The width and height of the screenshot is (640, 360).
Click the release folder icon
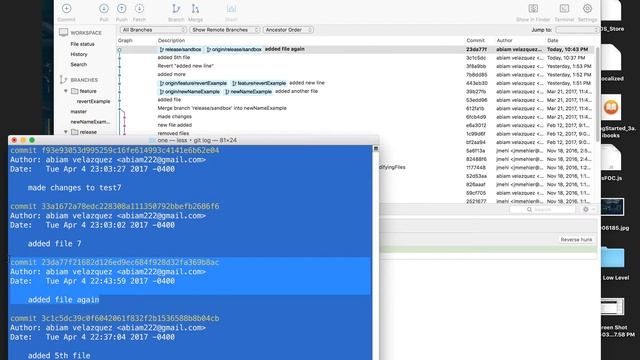click(75, 132)
